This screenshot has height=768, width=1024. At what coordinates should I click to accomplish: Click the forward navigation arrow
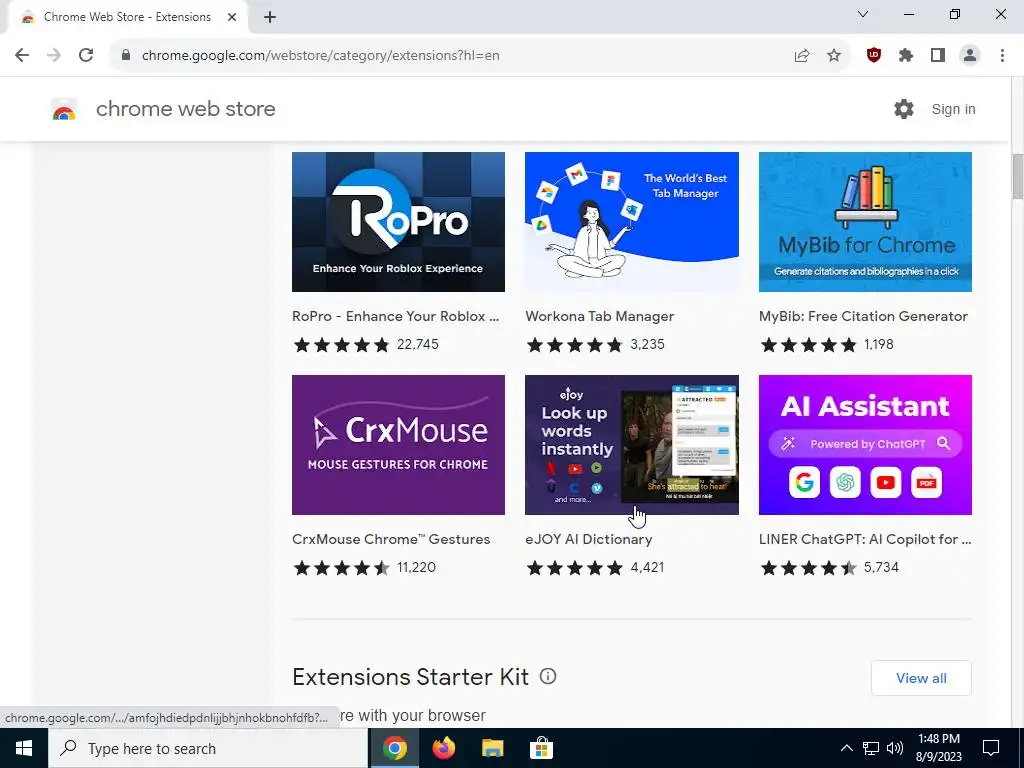point(54,56)
